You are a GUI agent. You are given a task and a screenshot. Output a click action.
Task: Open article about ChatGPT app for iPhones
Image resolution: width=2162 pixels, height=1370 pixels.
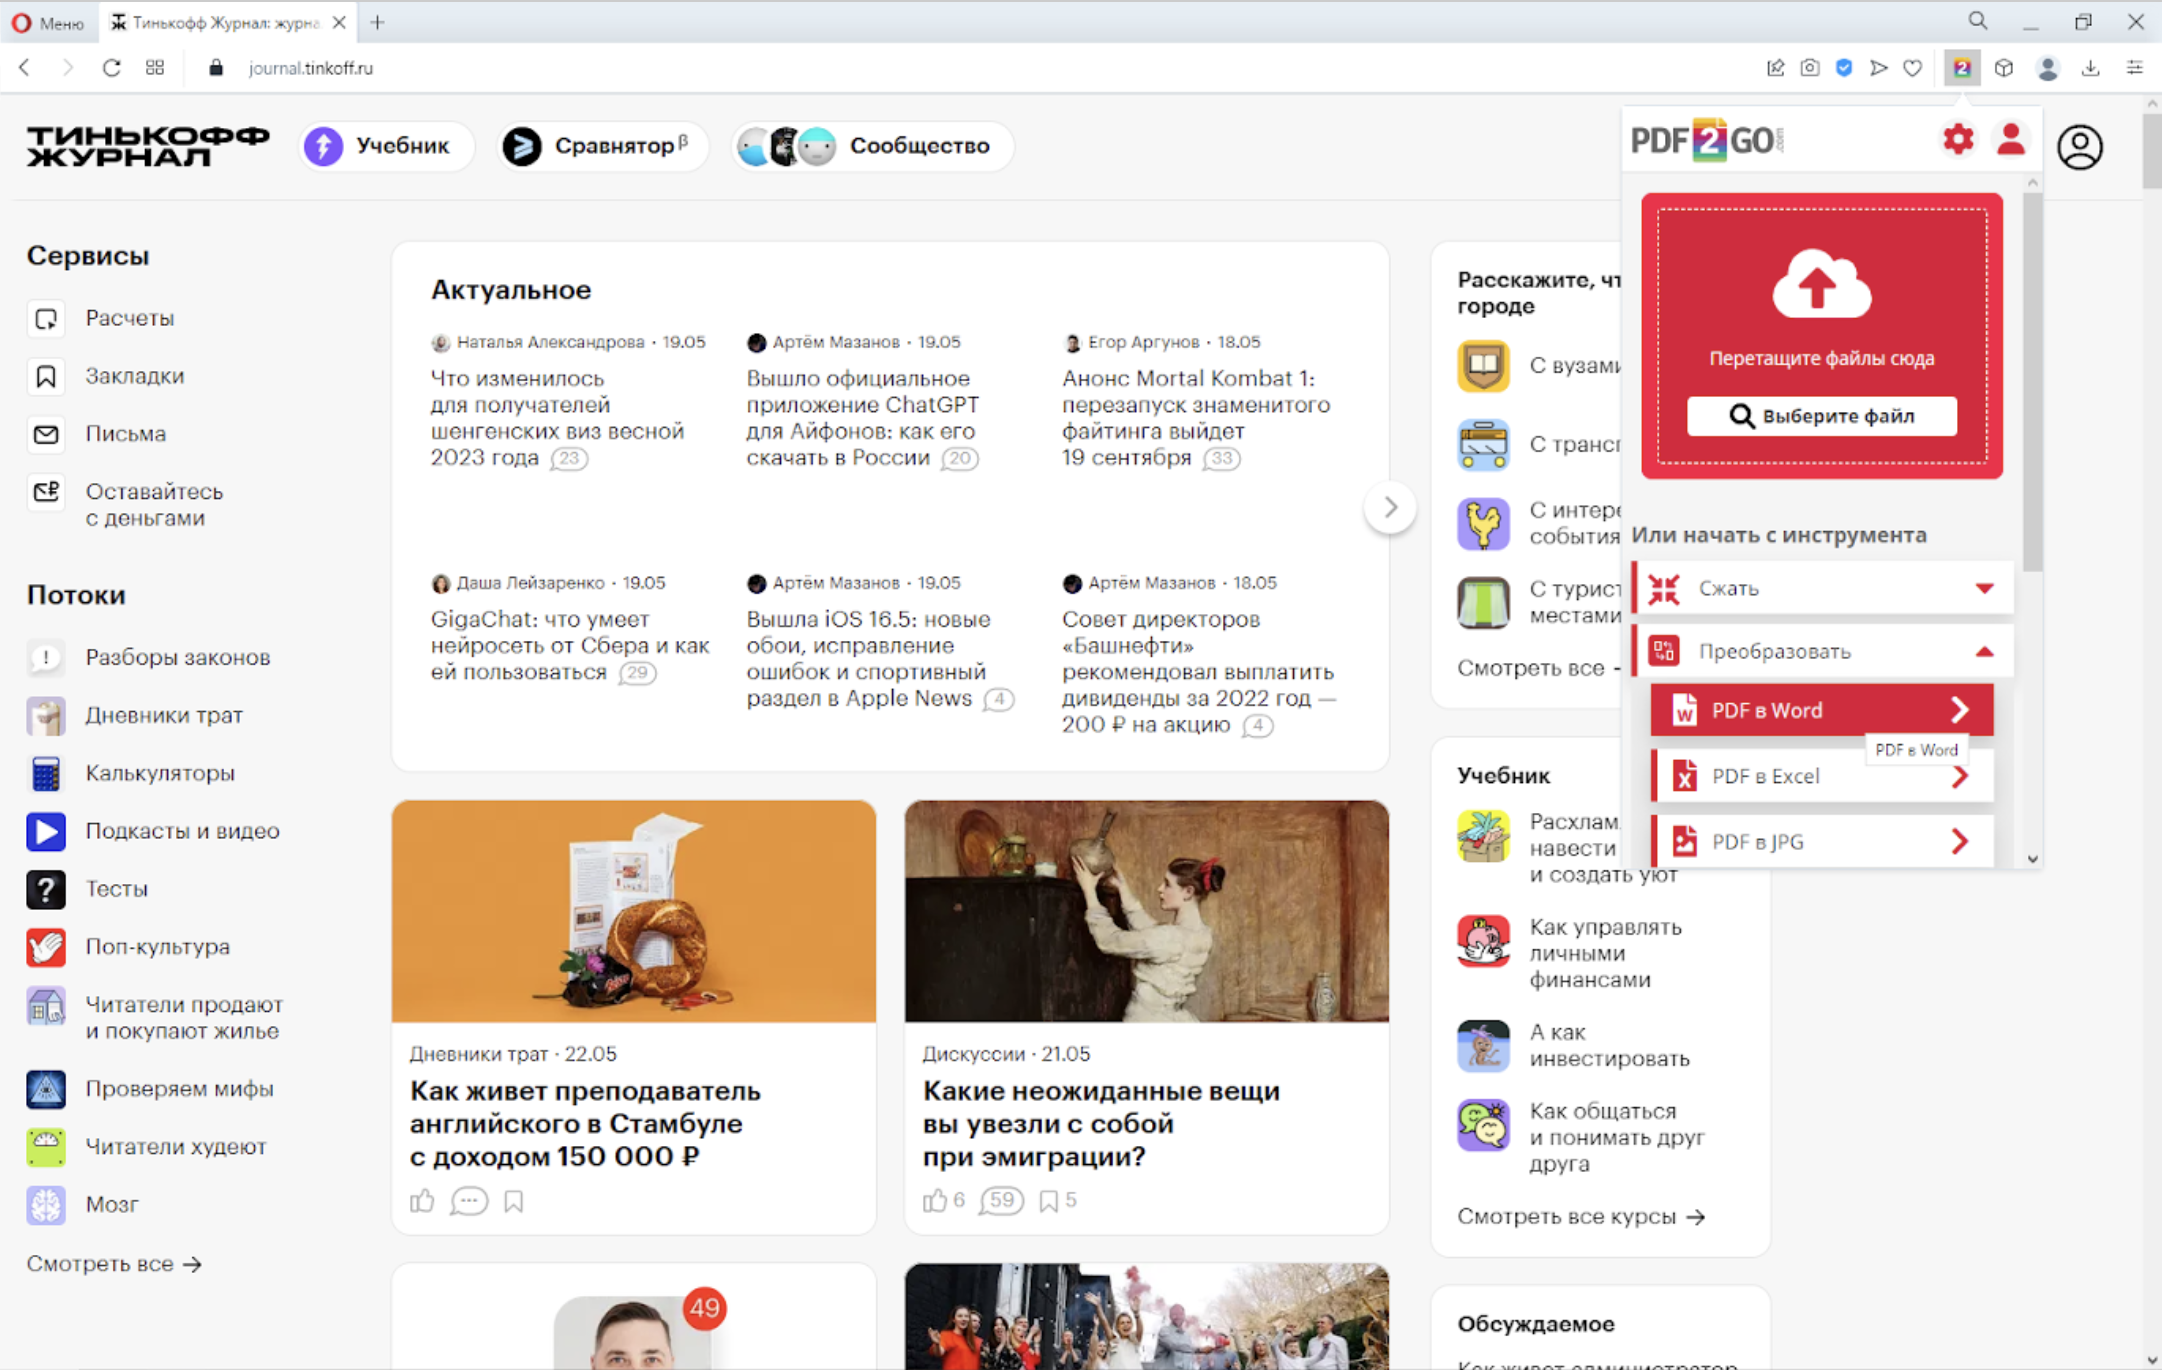[x=862, y=418]
